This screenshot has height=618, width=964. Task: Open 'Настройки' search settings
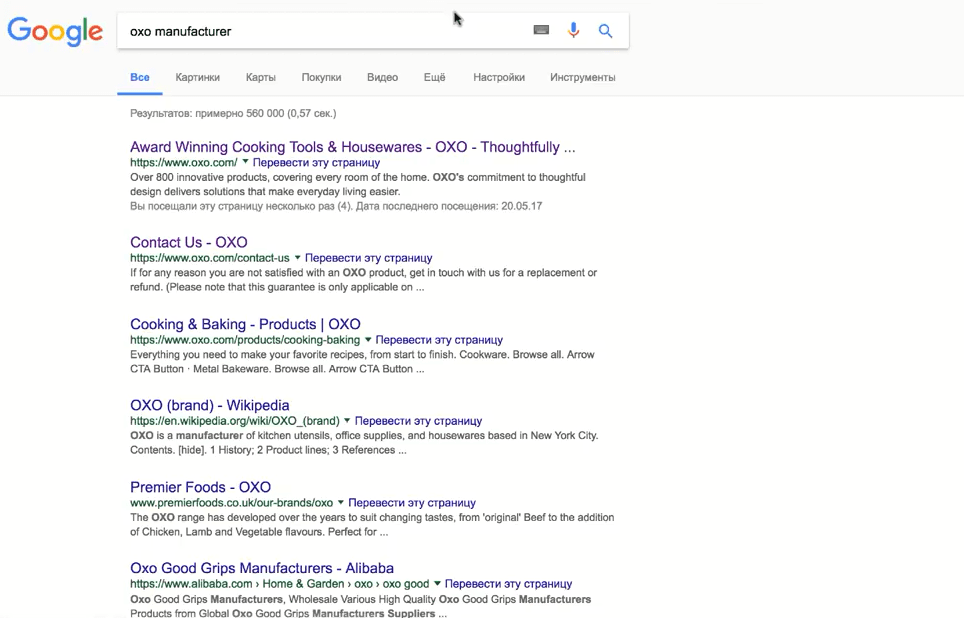pos(499,77)
